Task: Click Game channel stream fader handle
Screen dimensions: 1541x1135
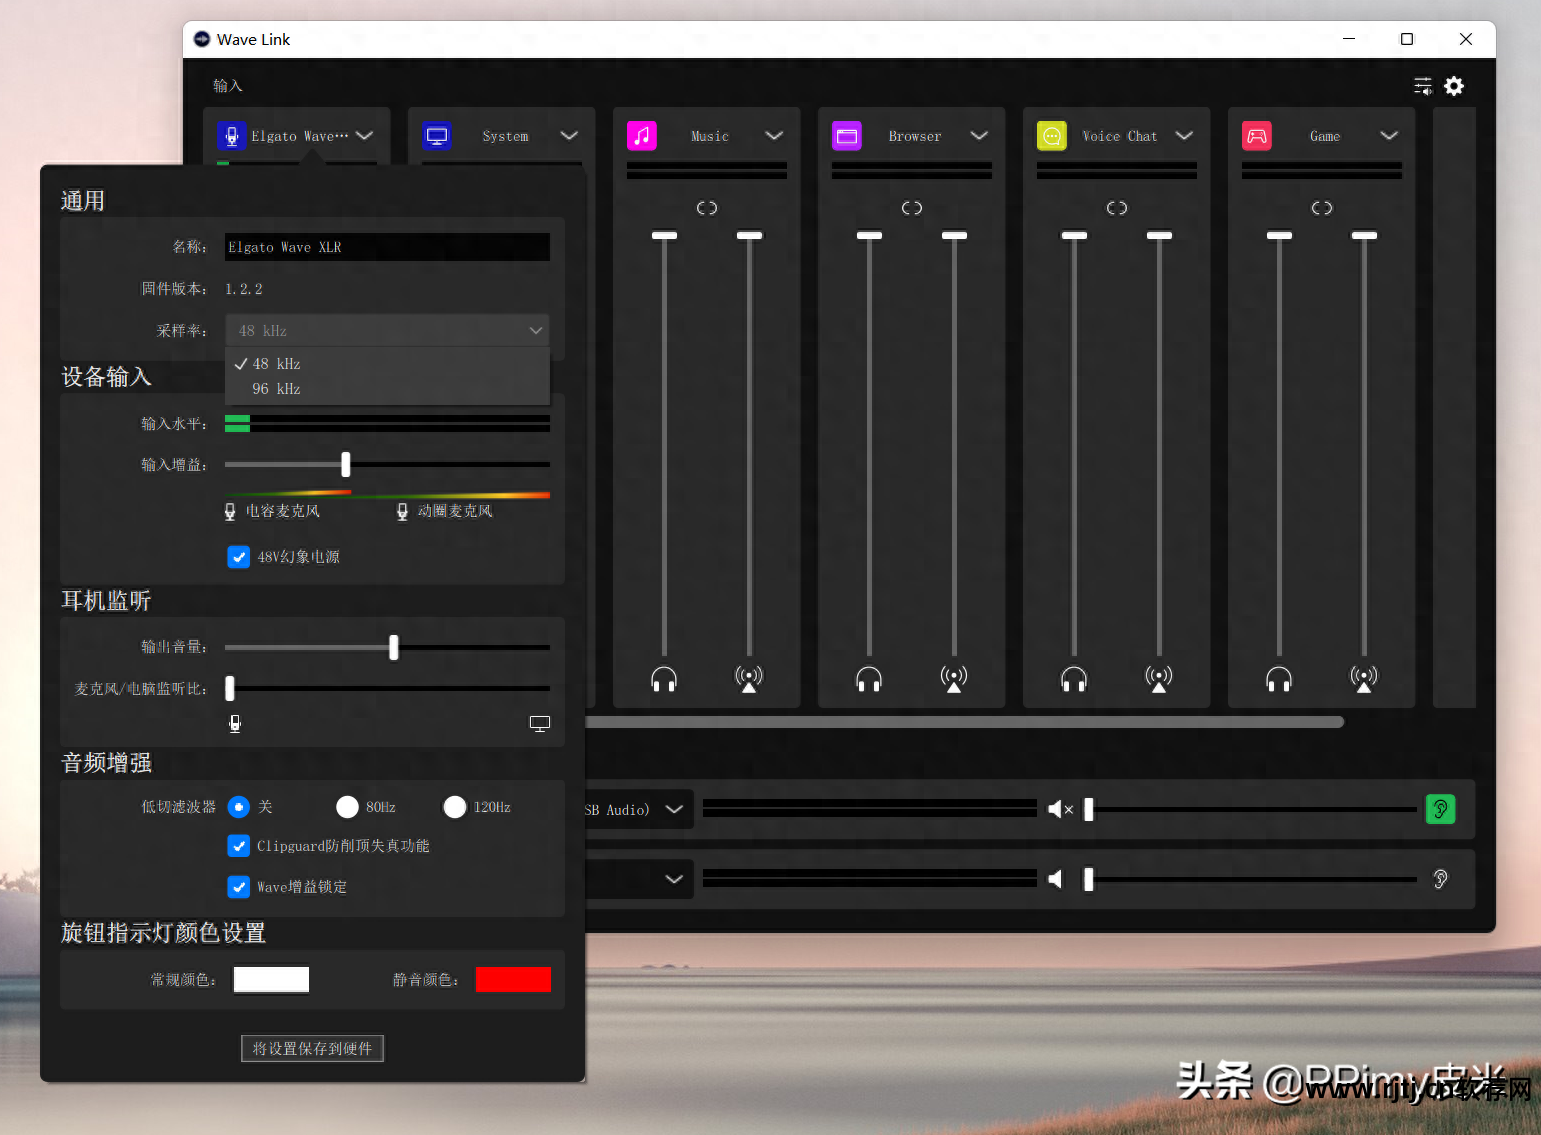Action: pyautogui.click(x=1364, y=235)
